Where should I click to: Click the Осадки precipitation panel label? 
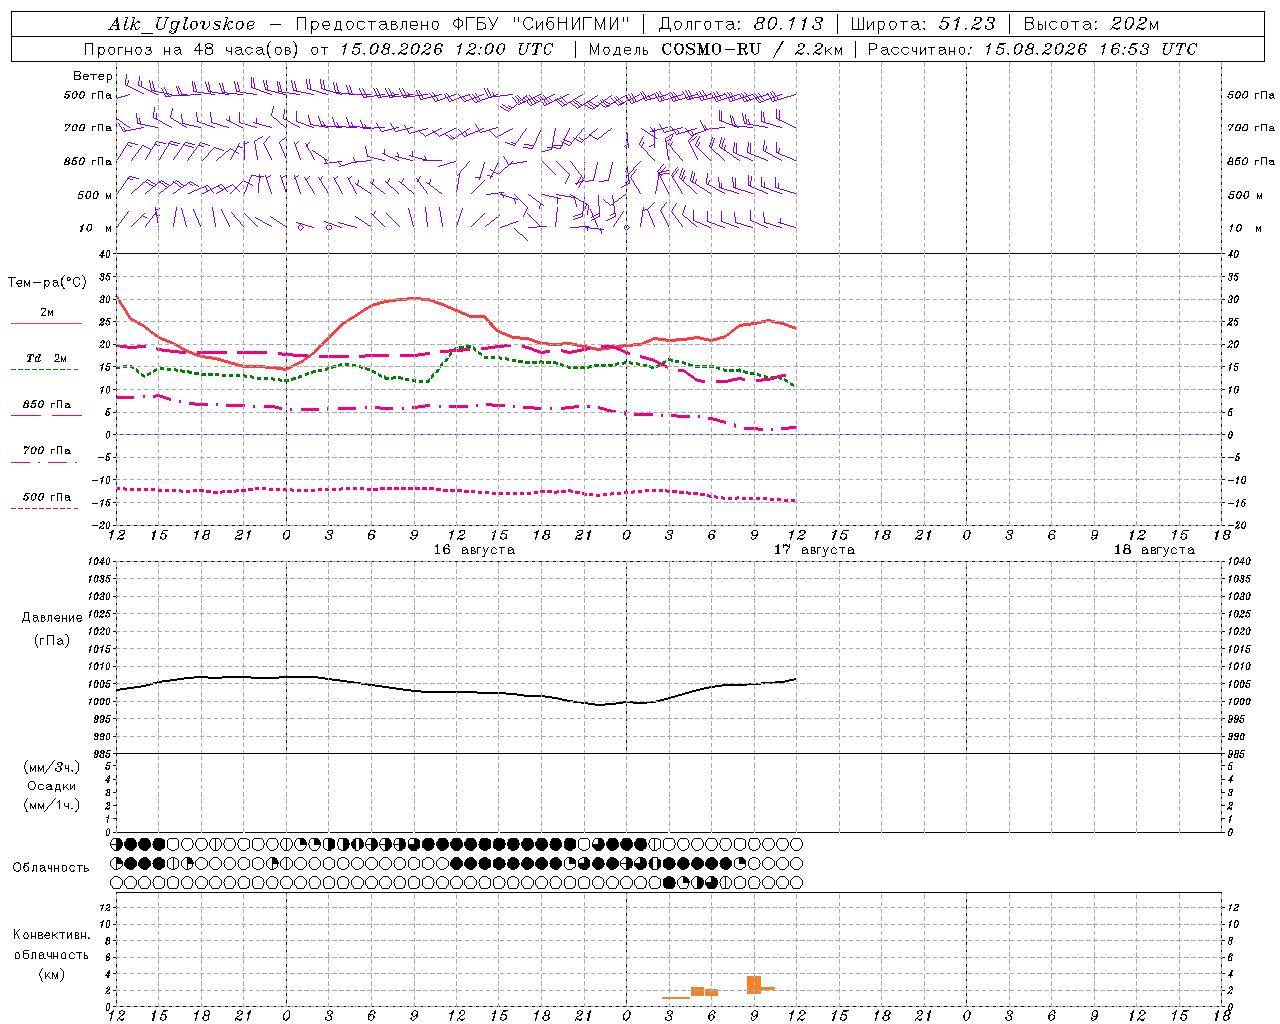[52, 786]
